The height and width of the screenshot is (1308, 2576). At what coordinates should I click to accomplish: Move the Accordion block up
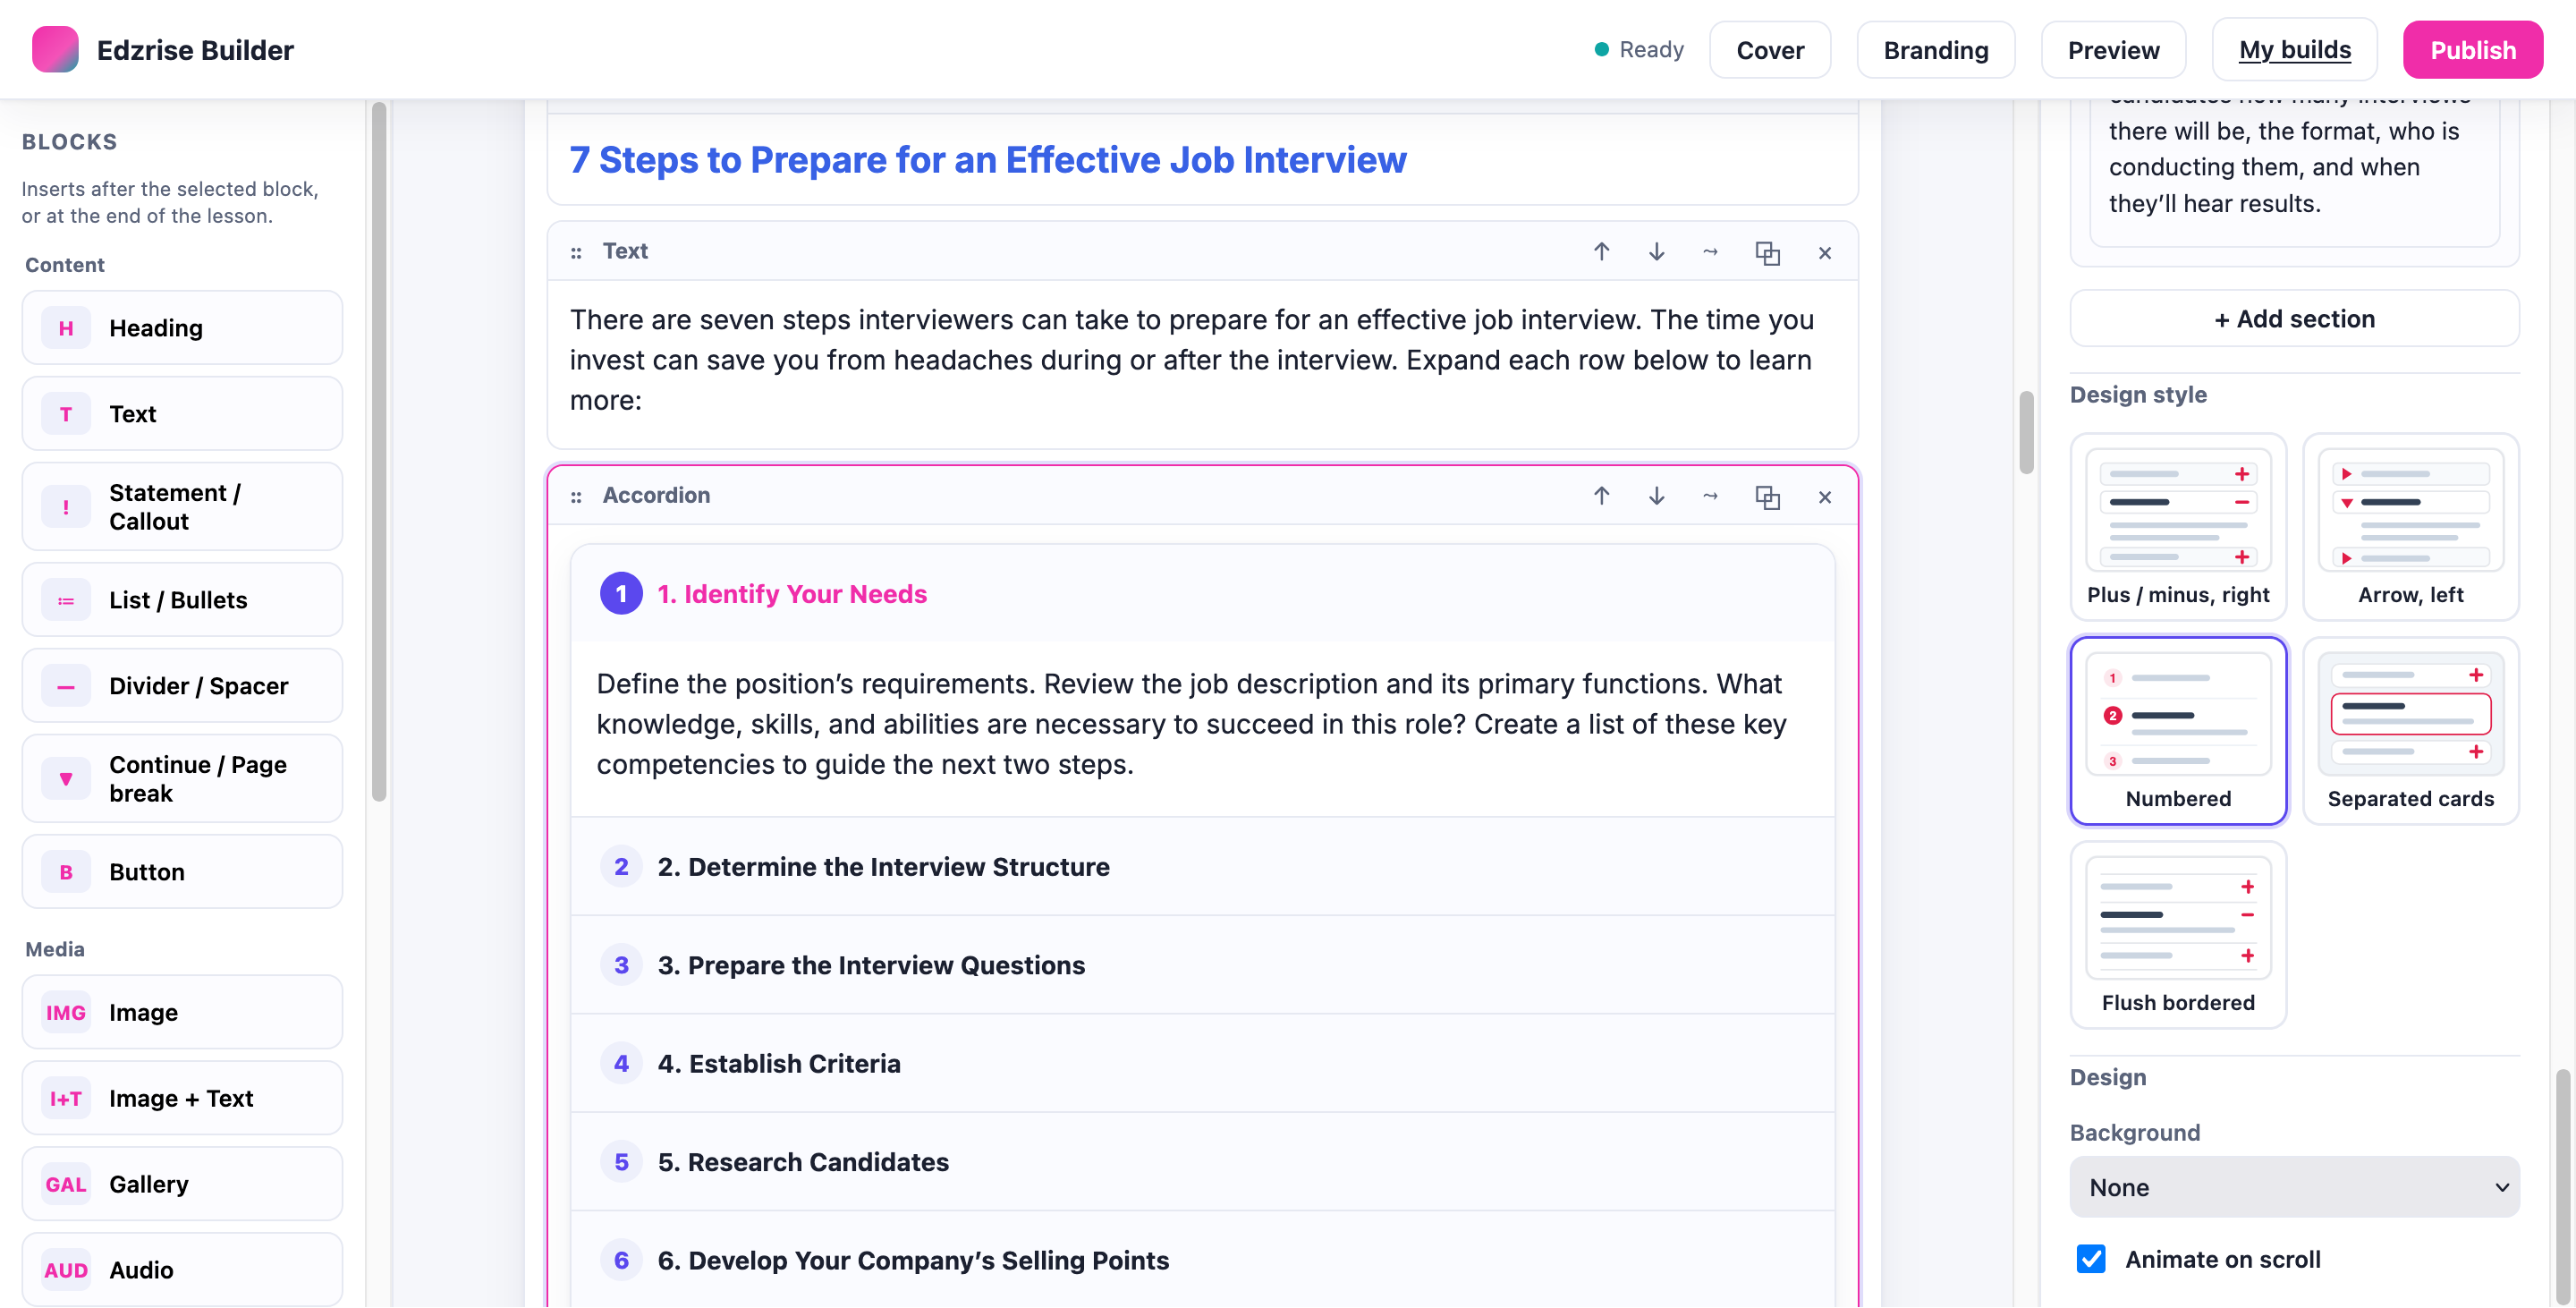point(1601,496)
